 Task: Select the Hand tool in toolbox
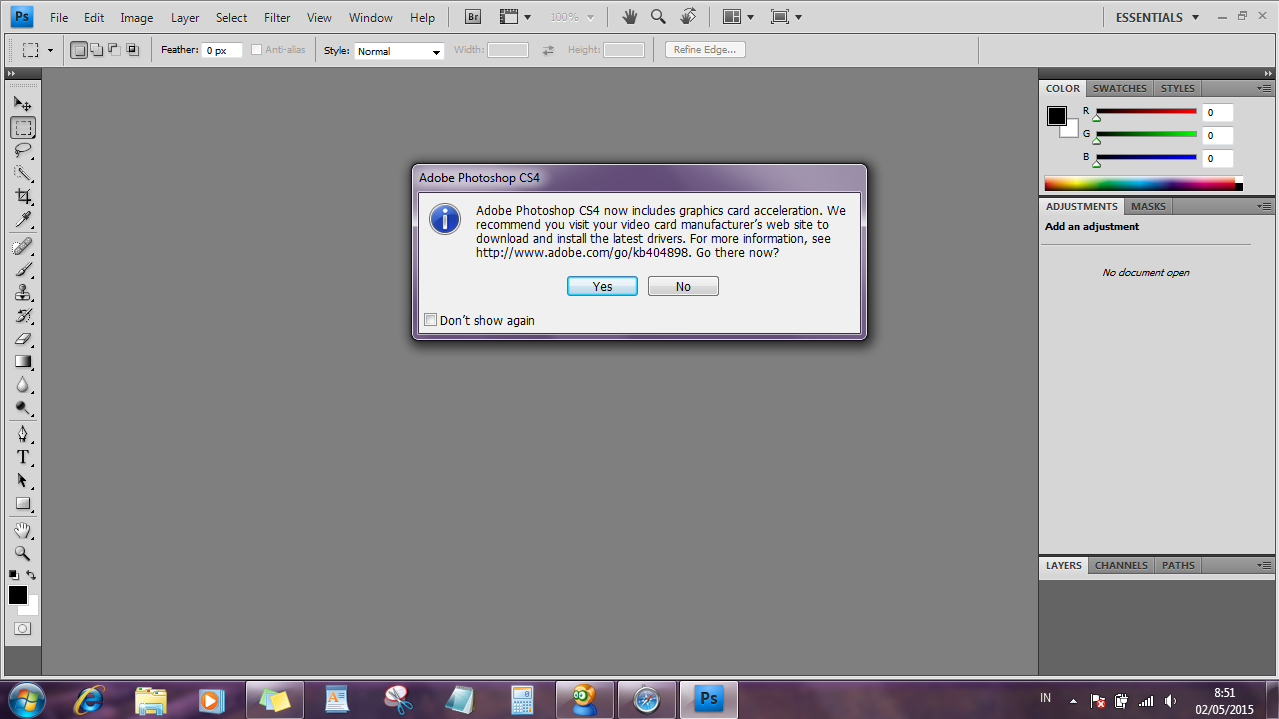pyautogui.click(x=22, y=530)
